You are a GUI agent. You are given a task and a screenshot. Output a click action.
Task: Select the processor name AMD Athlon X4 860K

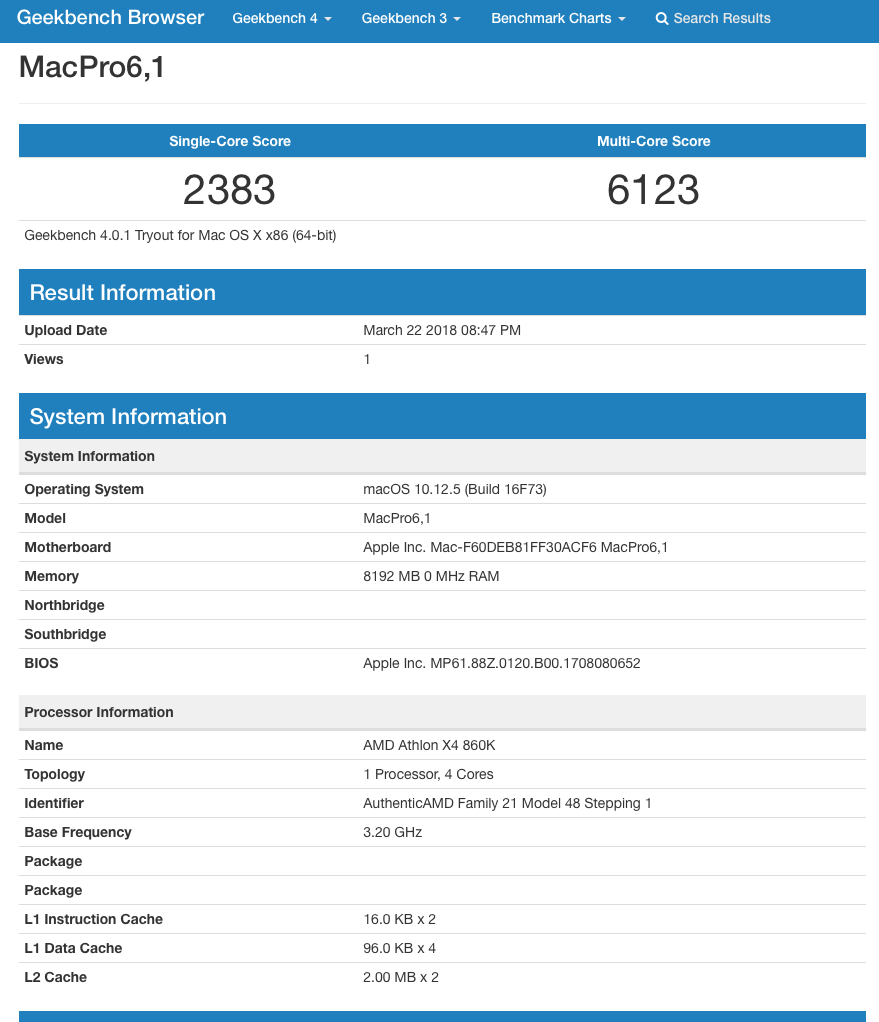[x=429, y=745]
